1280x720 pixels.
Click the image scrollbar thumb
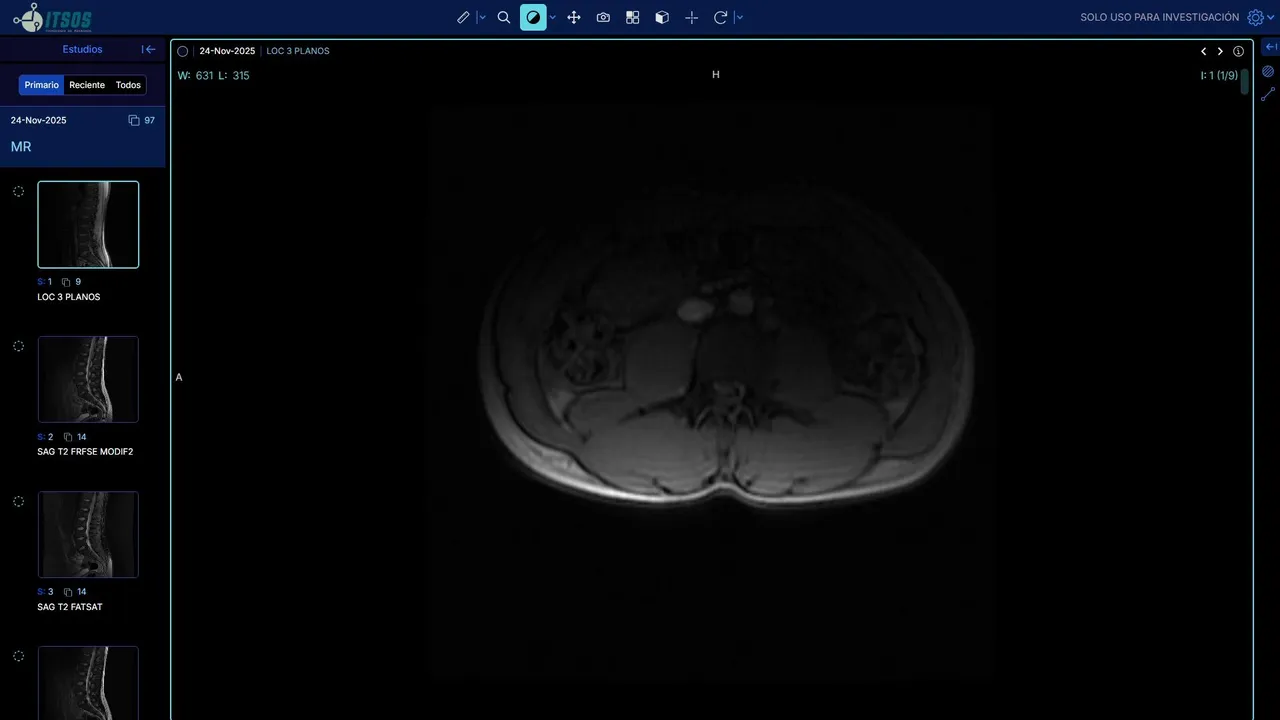click(1245, 81)
